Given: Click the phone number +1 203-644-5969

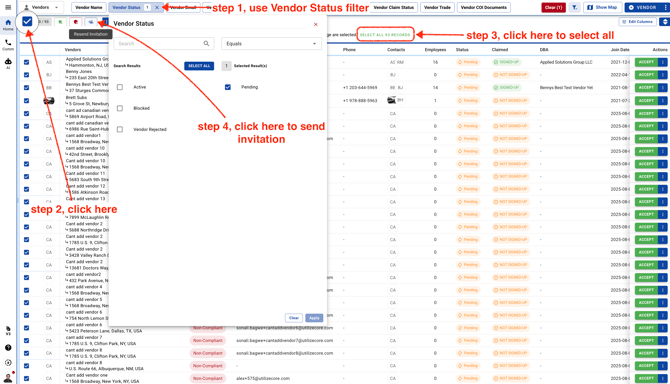Looking at the screenshot, I should click(x=360, y=88).
